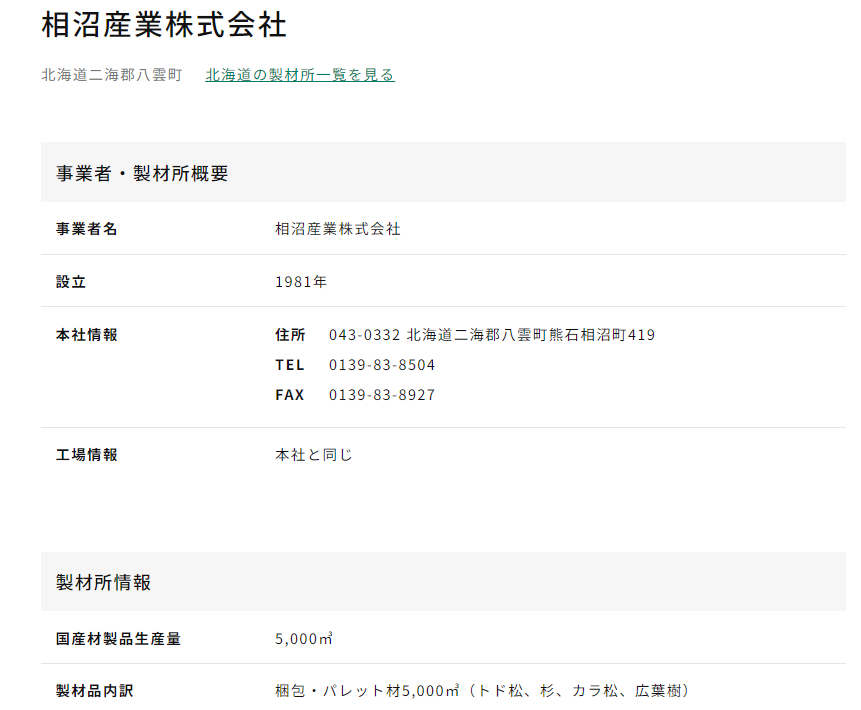Click the 本社情報 row label

87,334
